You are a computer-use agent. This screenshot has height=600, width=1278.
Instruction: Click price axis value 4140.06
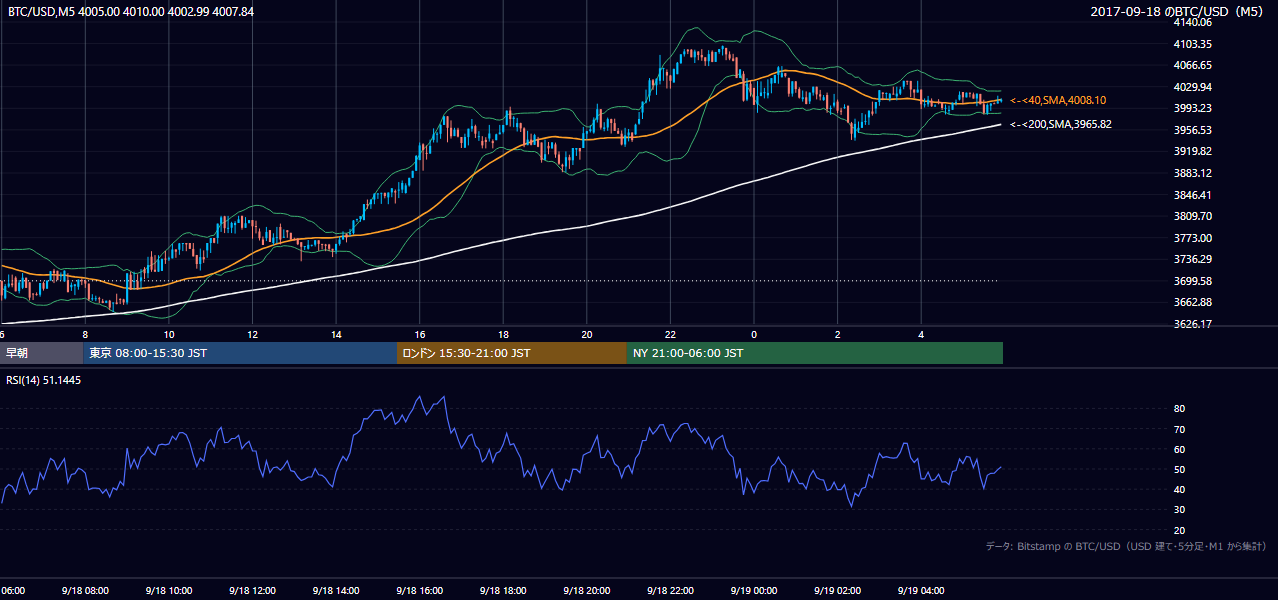(x=1193, y=22)
